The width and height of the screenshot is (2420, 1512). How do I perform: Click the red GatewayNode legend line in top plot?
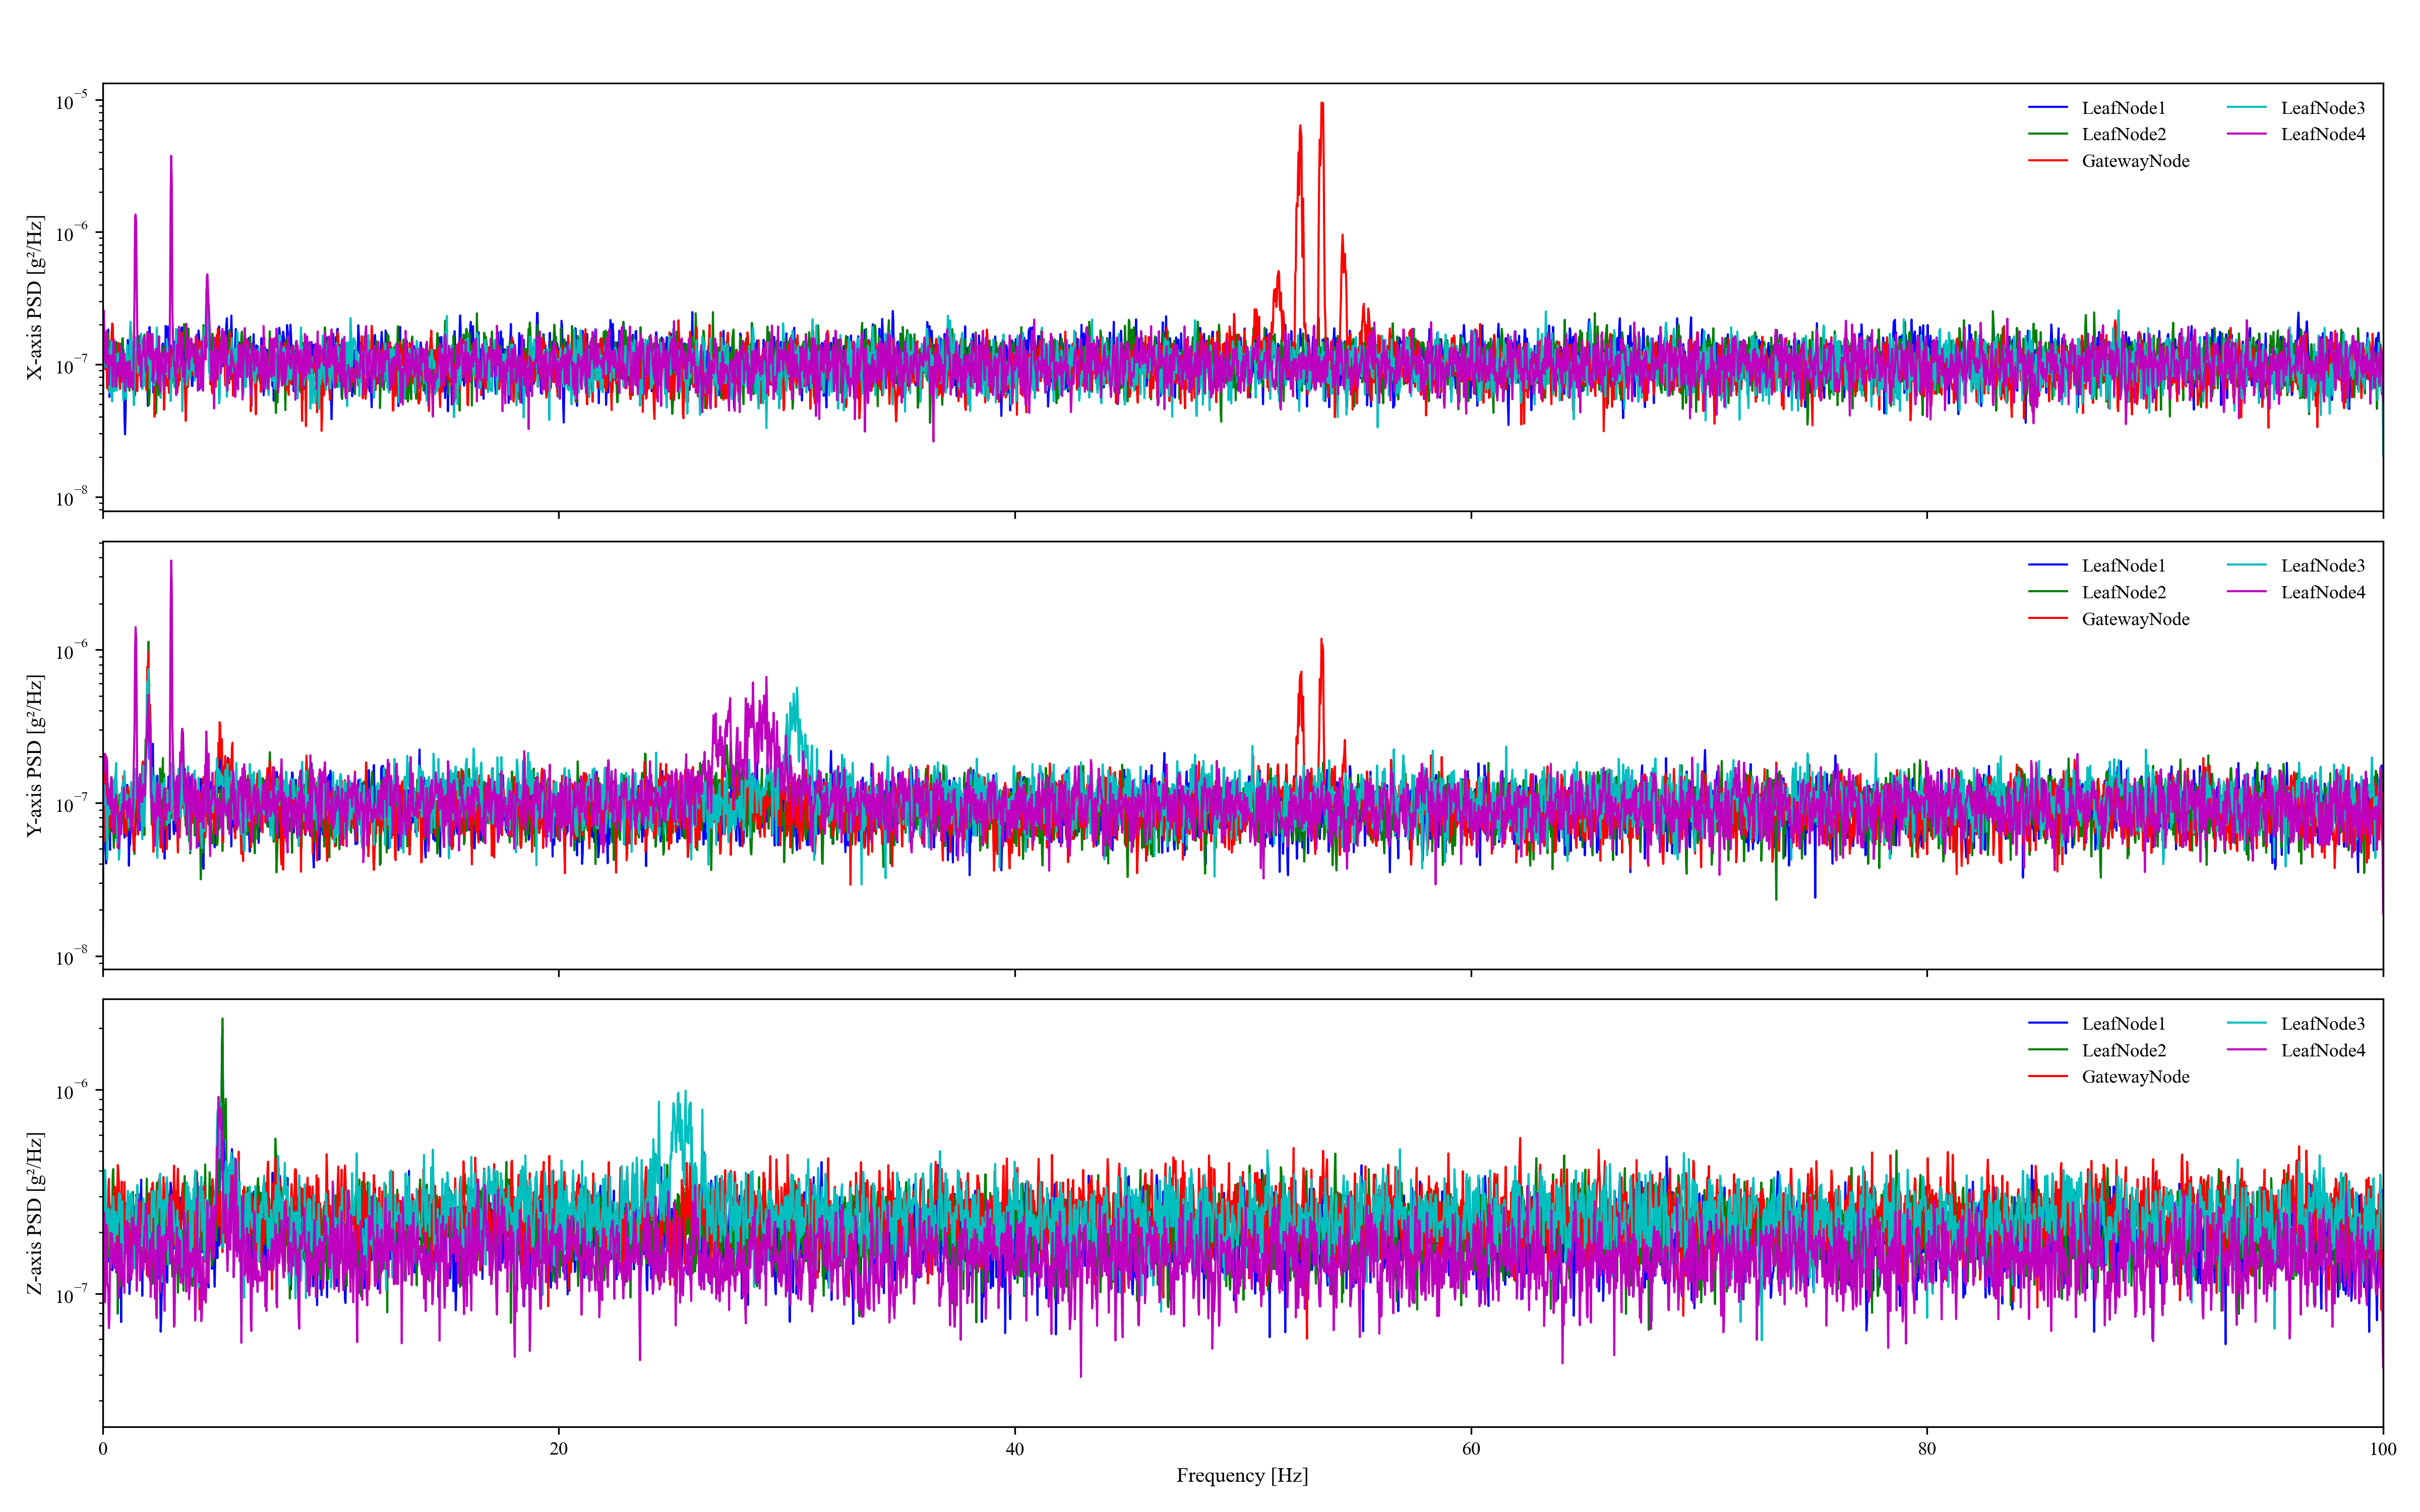2047,161
